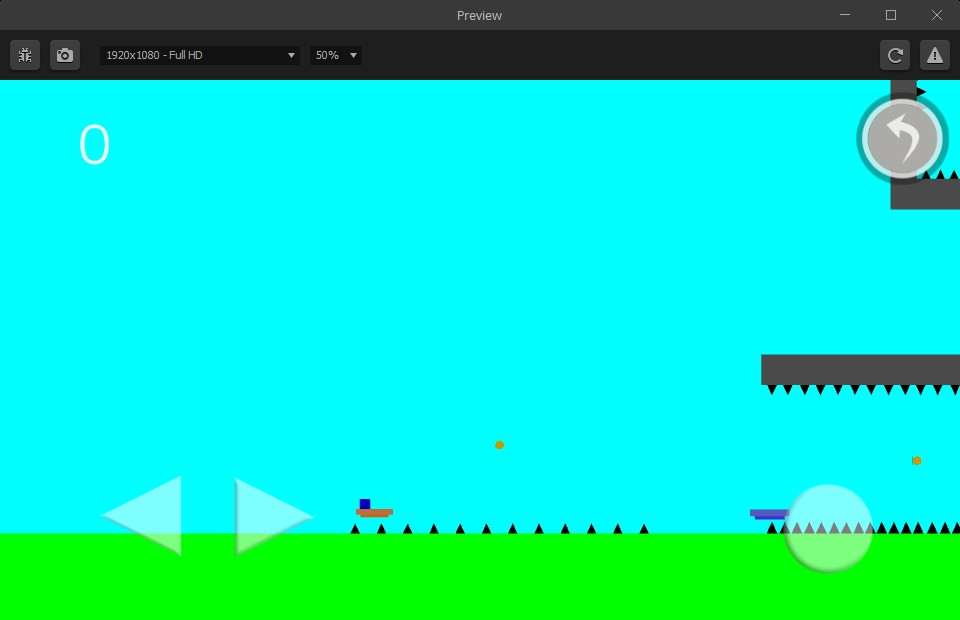
Task: Click the refresh preview icon
Action: coord(894,55)
